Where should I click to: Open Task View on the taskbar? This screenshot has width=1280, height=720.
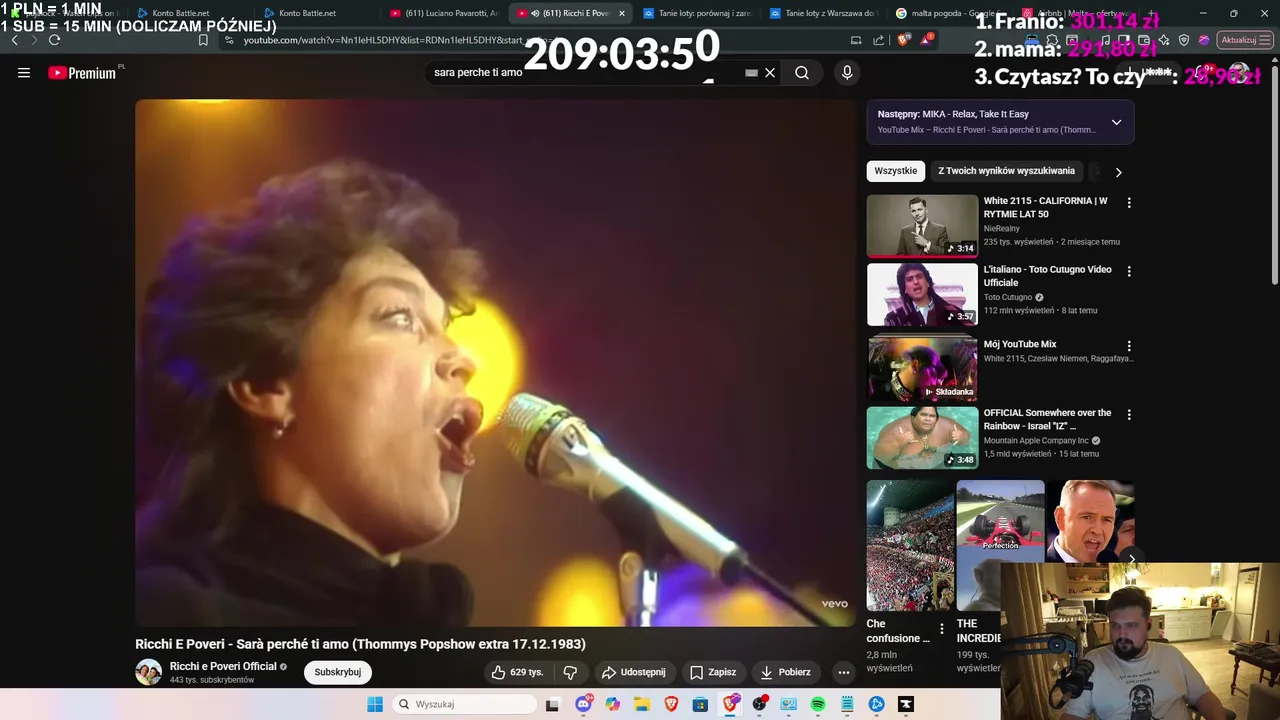pyautogui.click(x=552, y=704)
